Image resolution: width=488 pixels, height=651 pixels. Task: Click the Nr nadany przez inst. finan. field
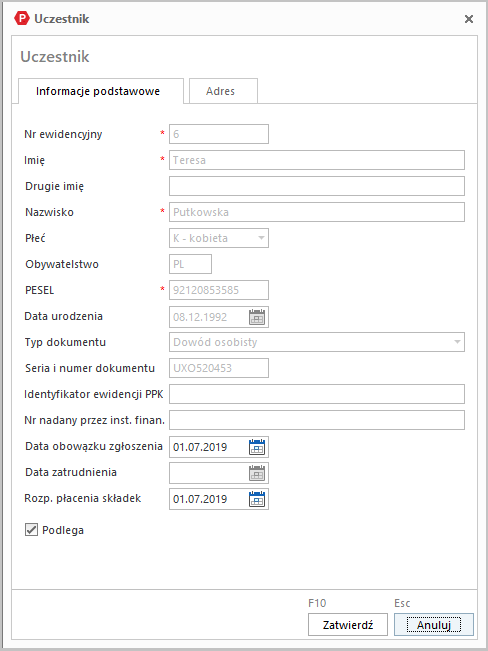316,420
